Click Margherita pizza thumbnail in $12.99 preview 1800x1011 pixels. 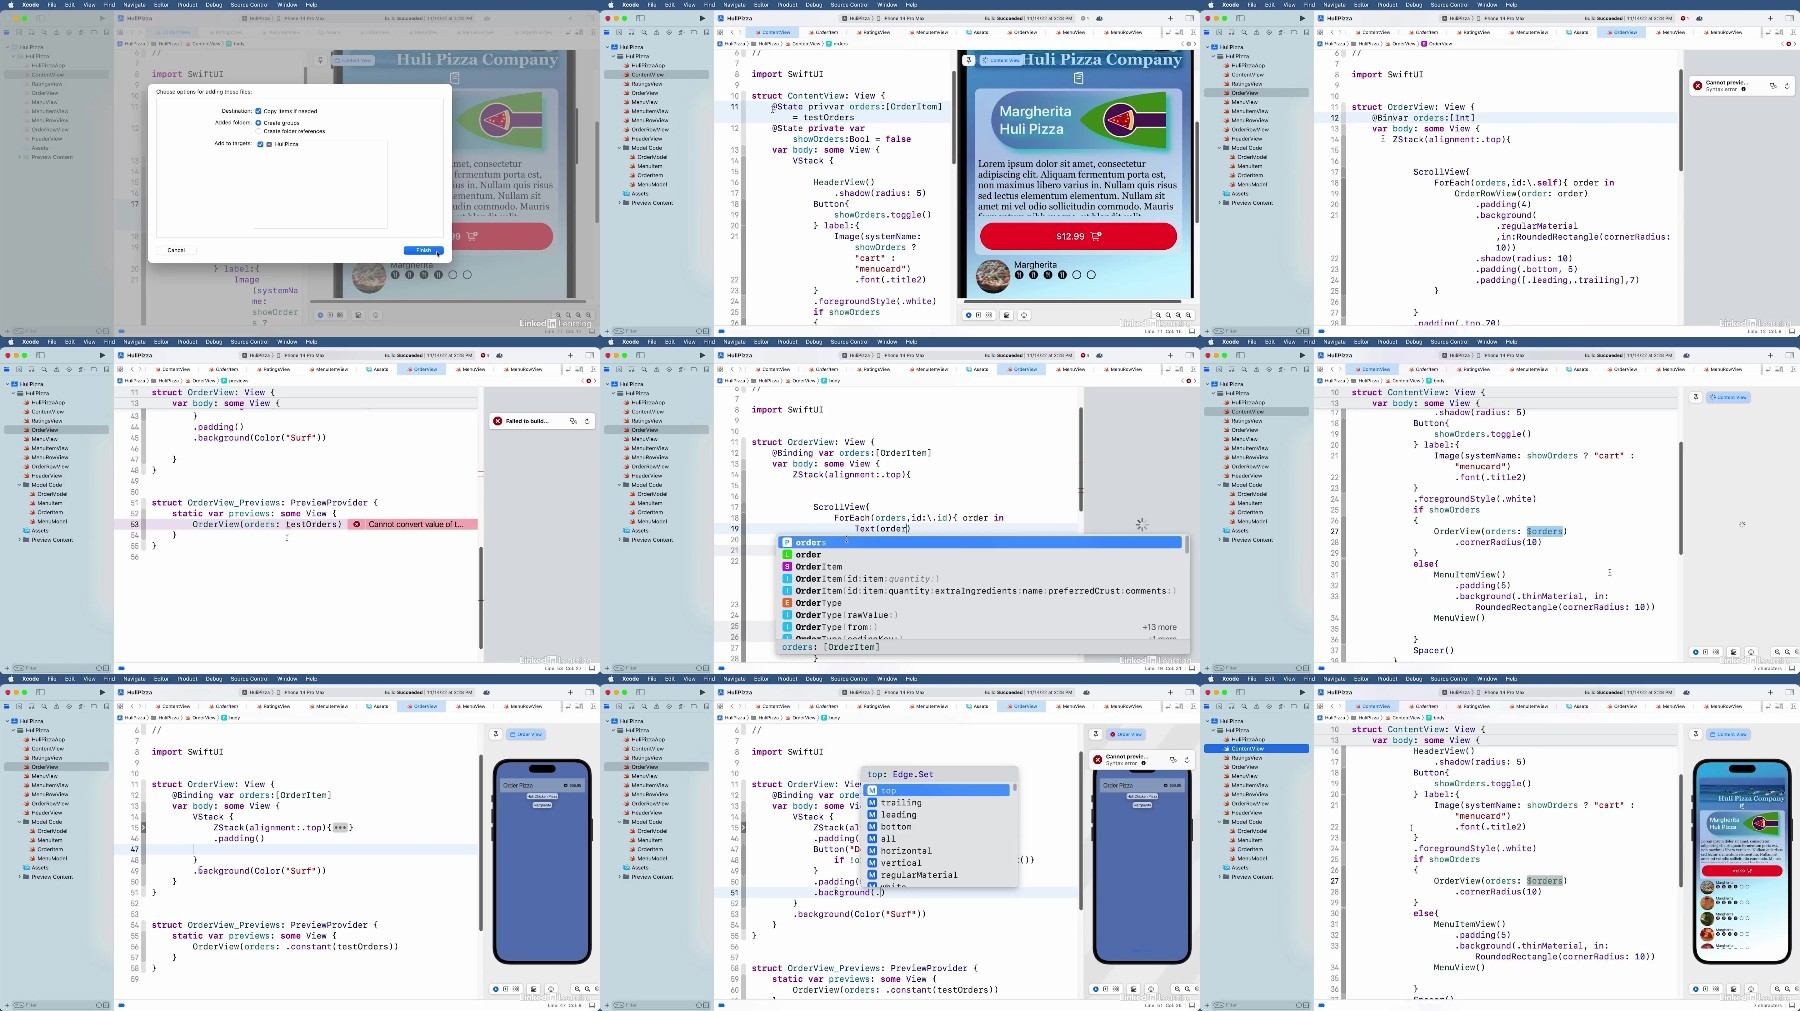coord(992,275)
